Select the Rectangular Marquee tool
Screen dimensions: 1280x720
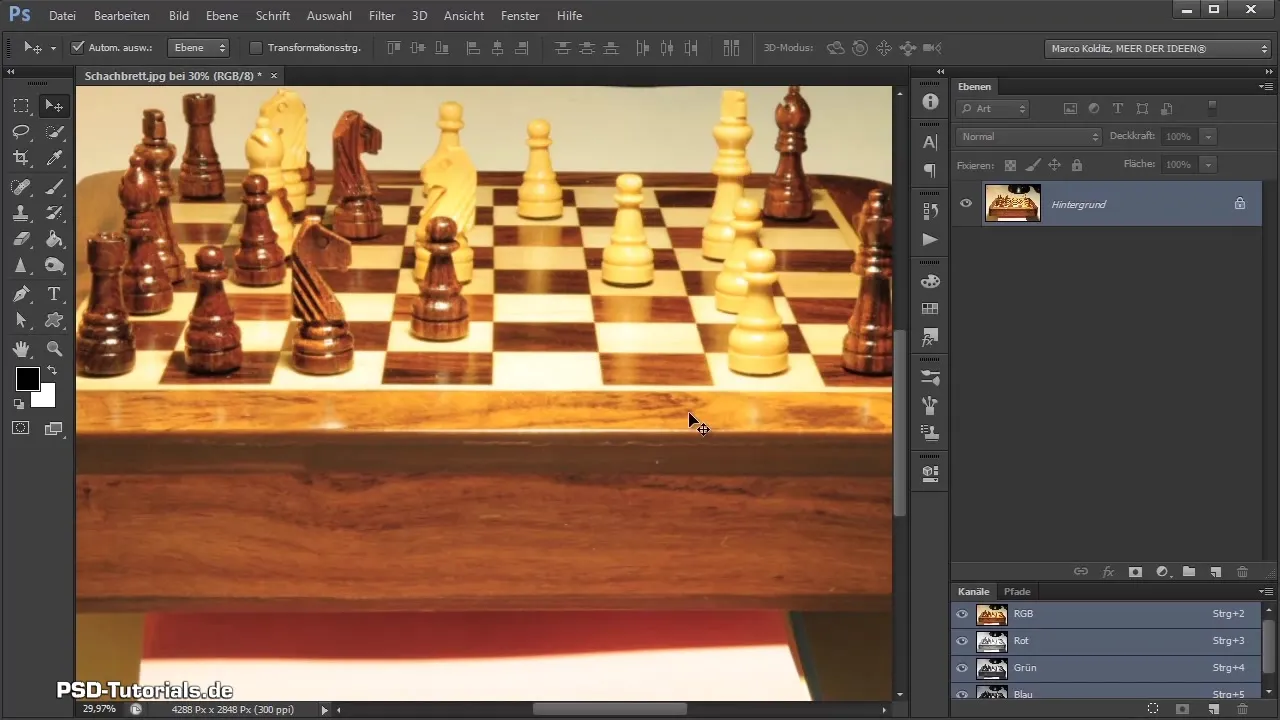21,106
